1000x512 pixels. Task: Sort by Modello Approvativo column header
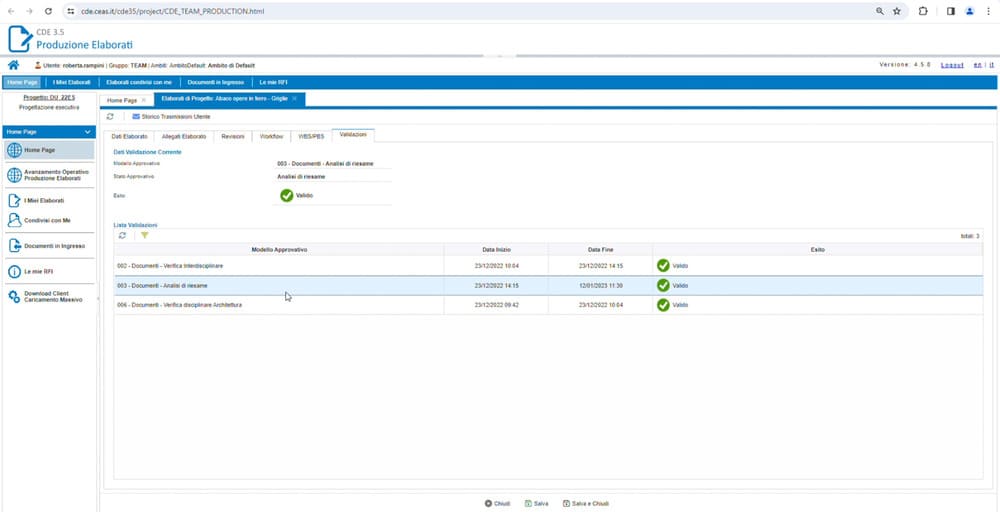coord(279,249)
